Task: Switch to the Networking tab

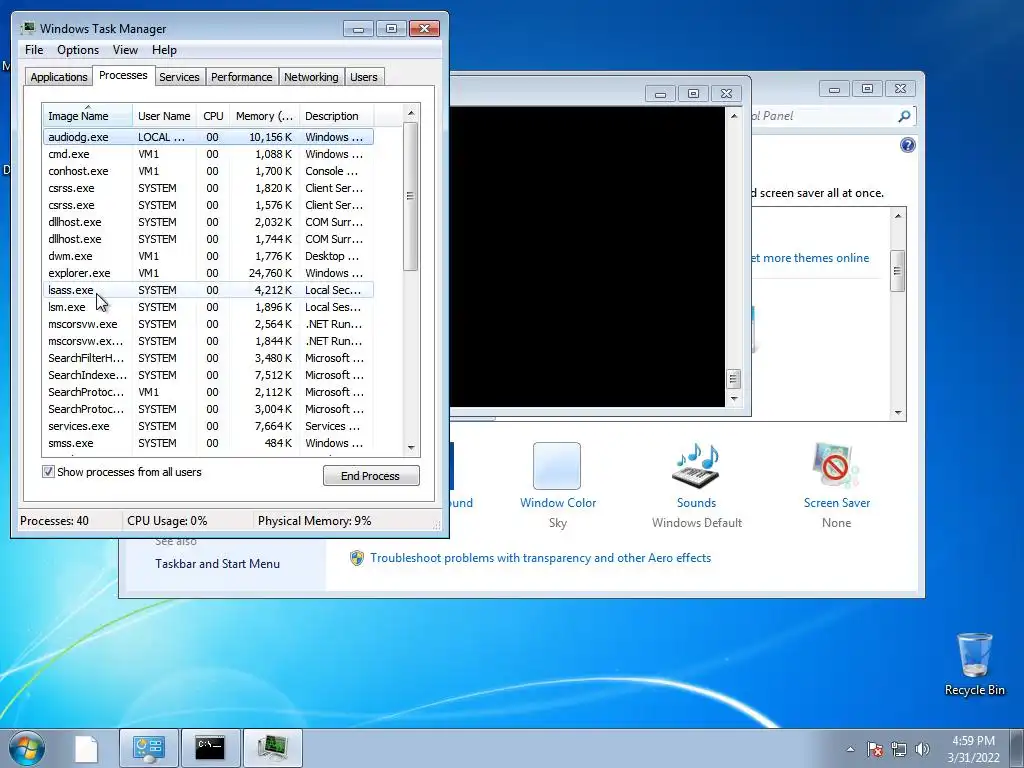Action: pyautogui.click(x=311, y=76)
